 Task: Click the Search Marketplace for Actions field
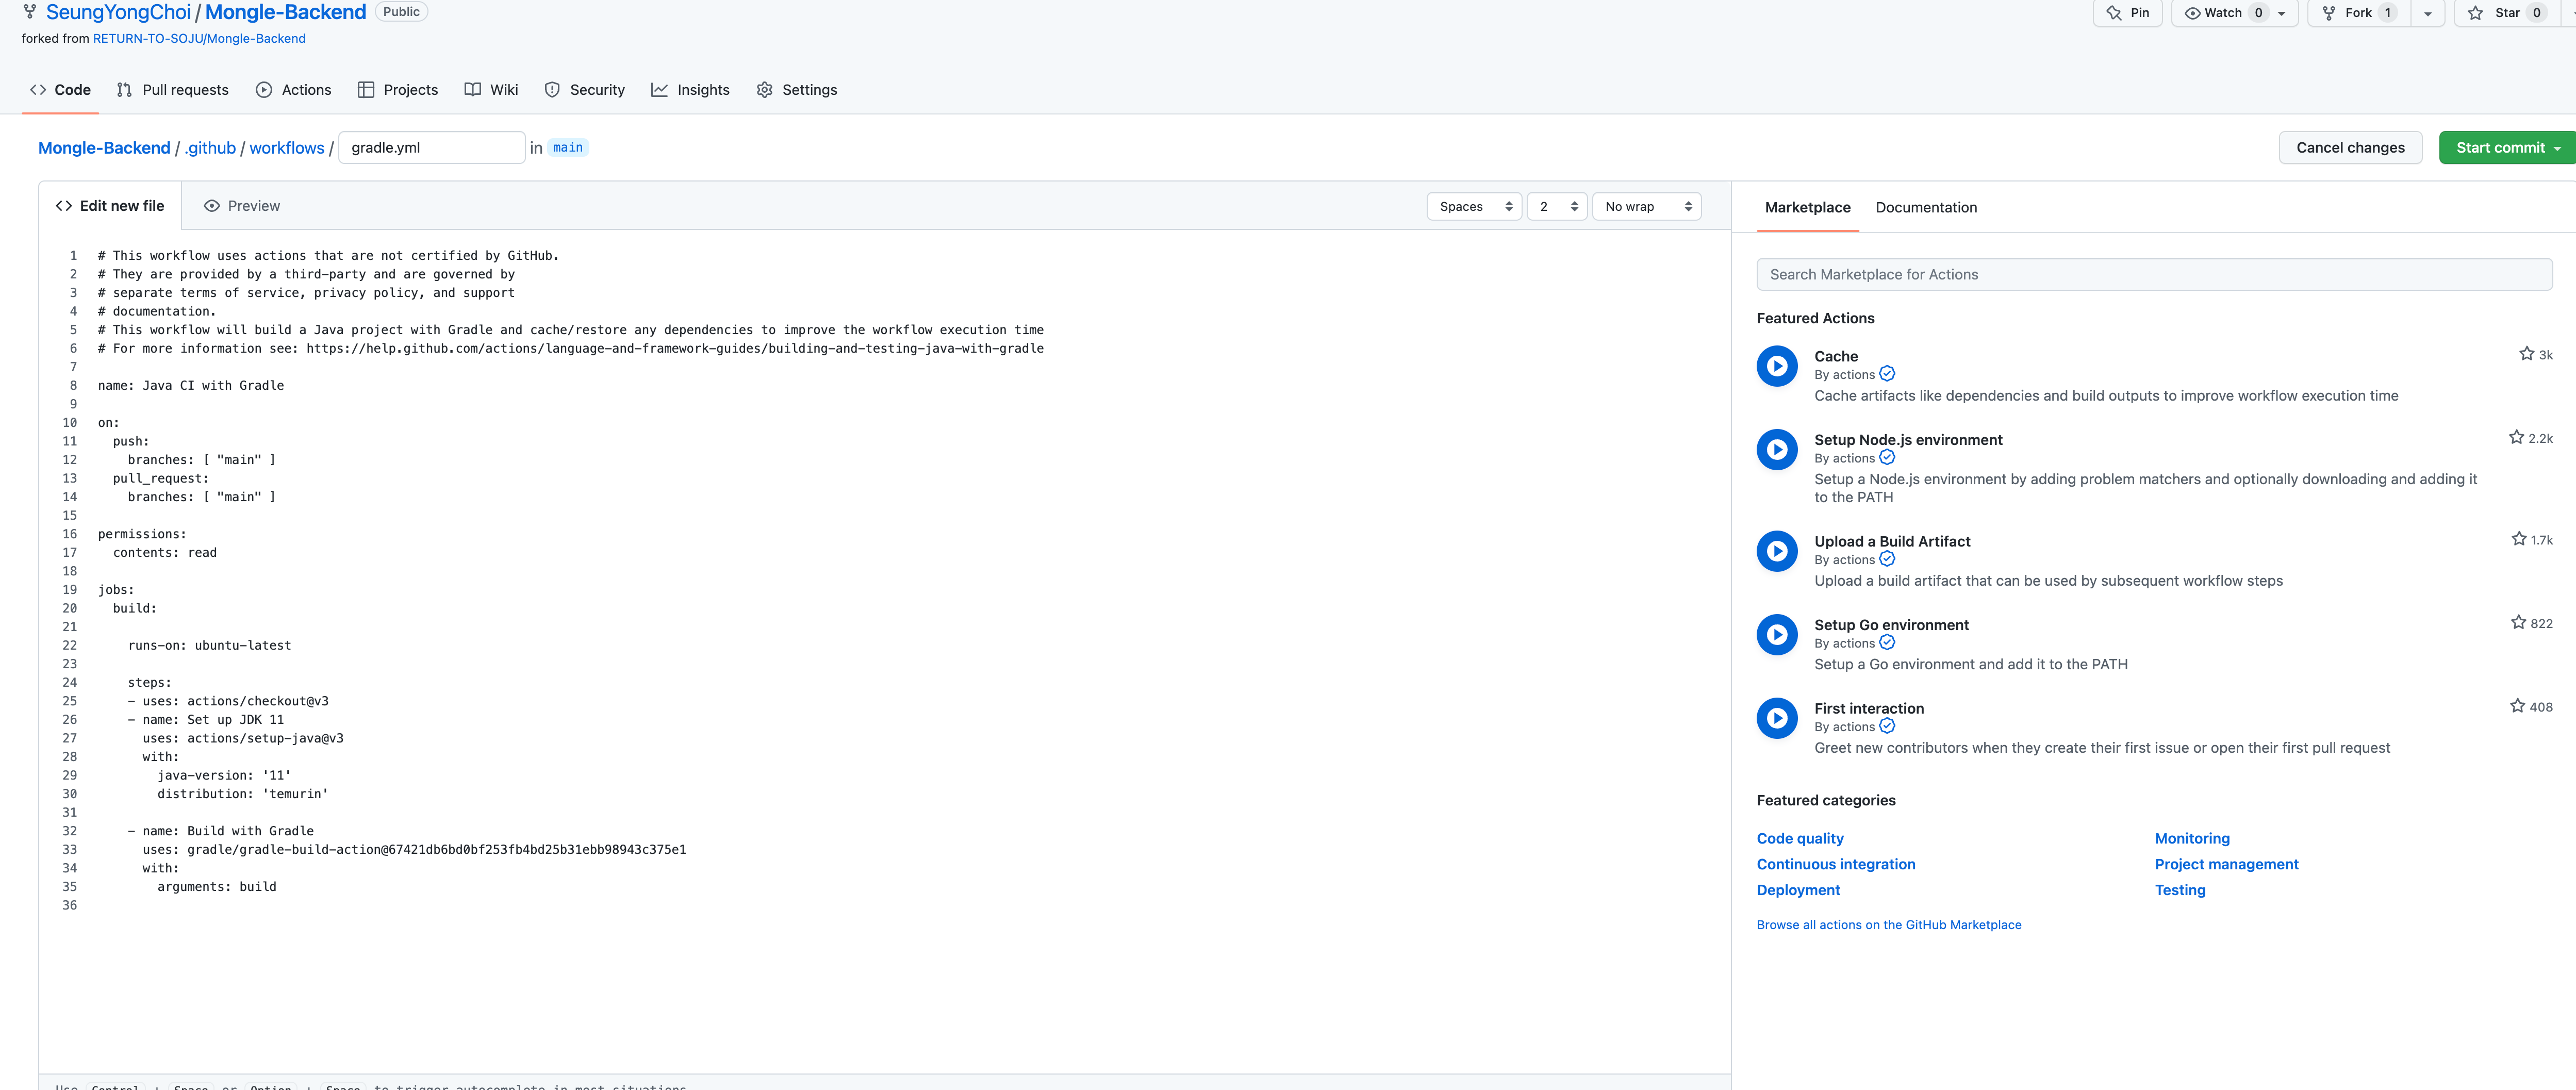tap(2153, 275)
